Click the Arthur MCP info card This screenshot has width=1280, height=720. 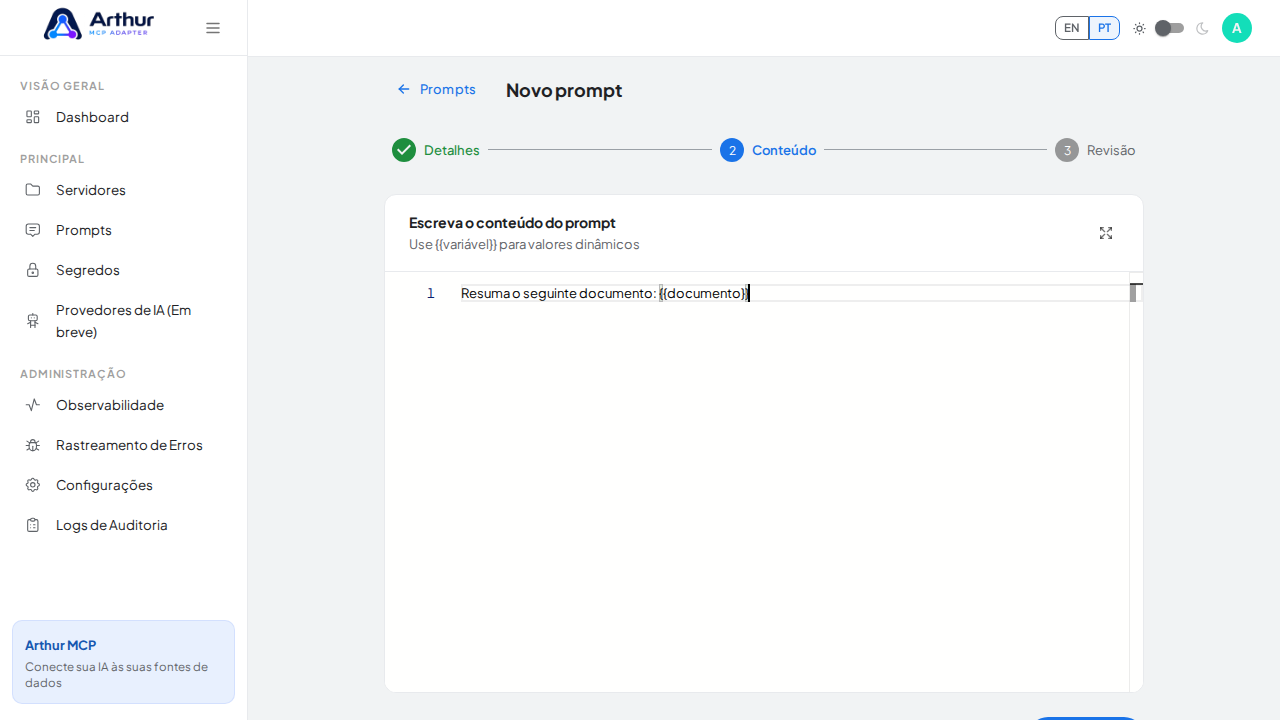[x=123, y=662]
